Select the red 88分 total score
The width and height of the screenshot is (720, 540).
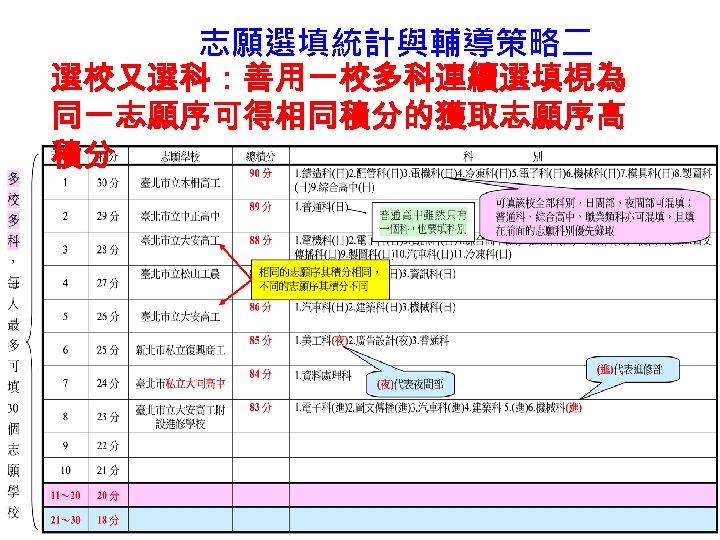point(260,240)
